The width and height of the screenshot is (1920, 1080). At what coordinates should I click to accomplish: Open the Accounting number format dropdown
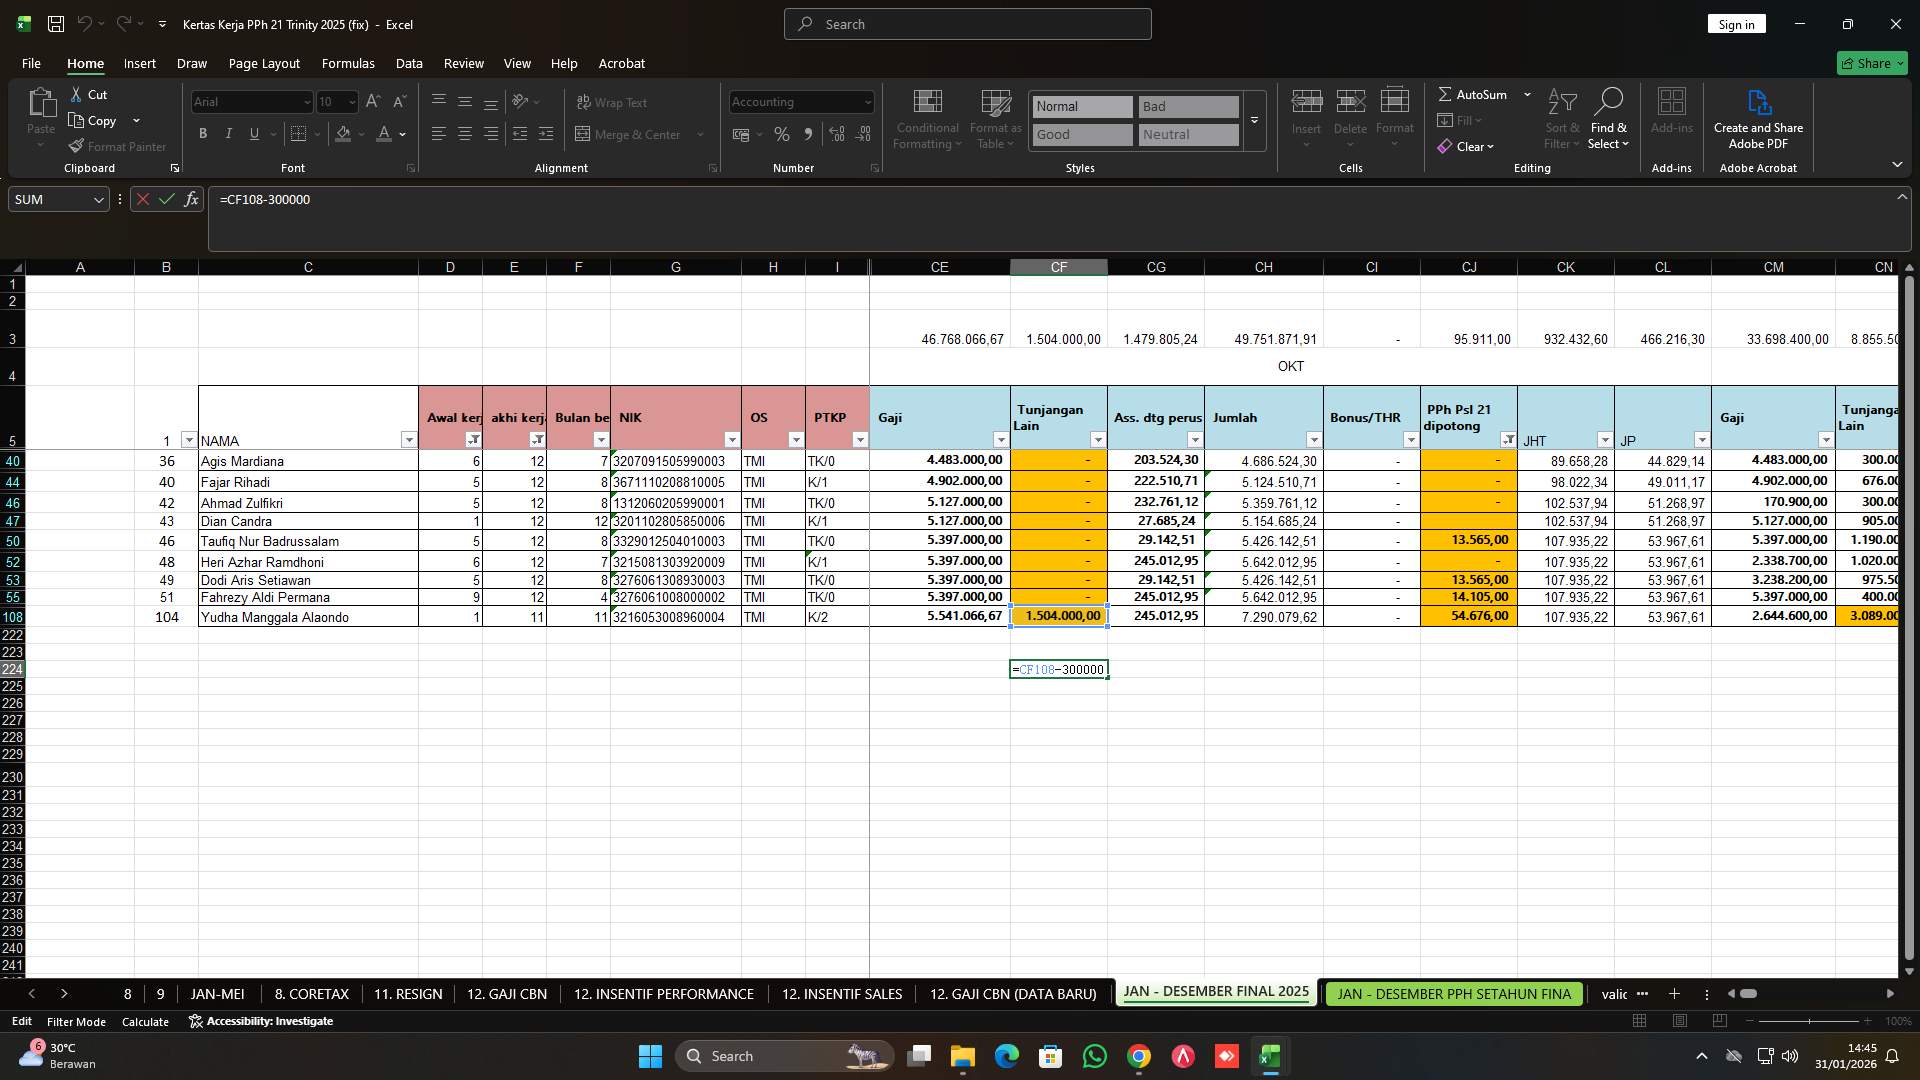pos(864,101)
